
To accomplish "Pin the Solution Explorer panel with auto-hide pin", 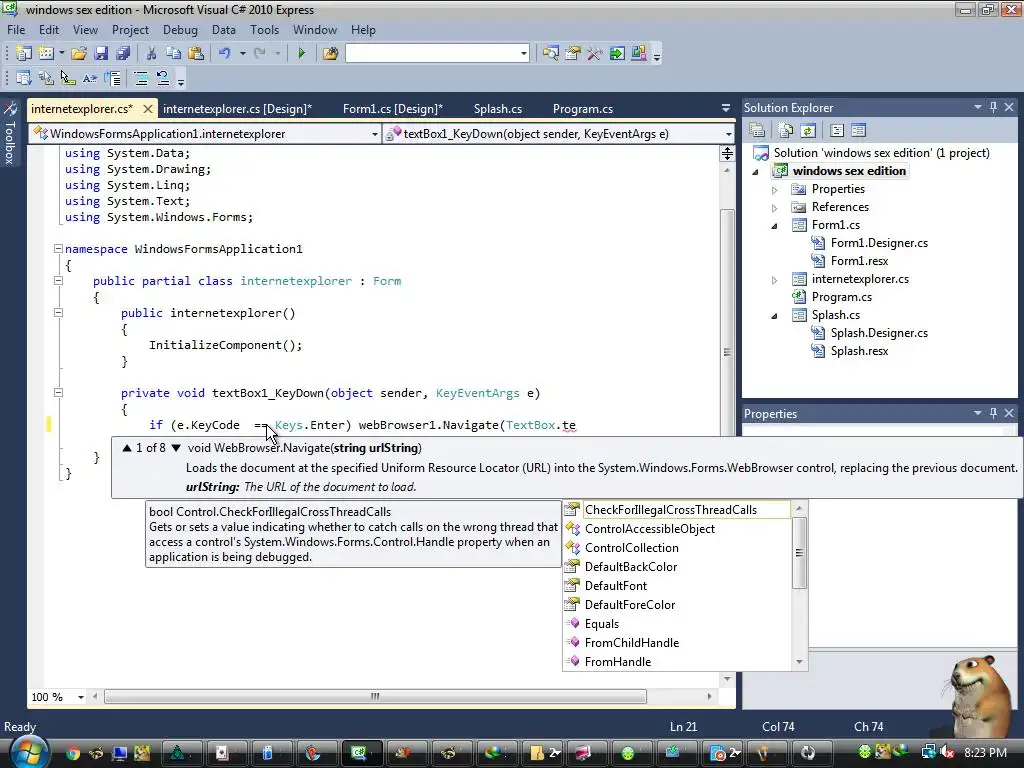I will click(993, 107).
